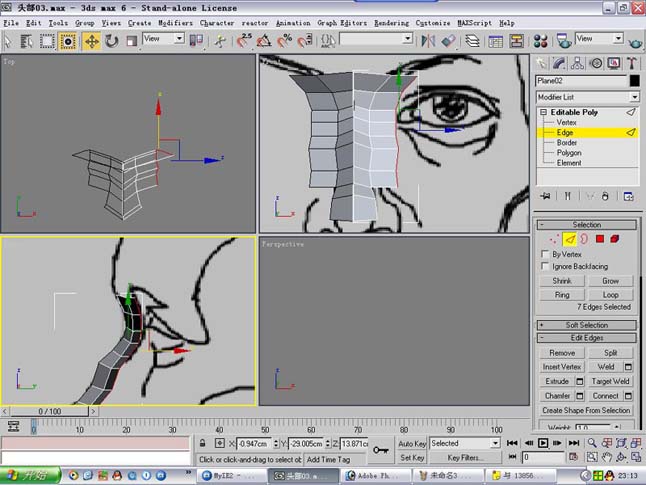Collapse the Editable Poly tree node
This screenshot has height=485, width=646.
tap(543, 112)
